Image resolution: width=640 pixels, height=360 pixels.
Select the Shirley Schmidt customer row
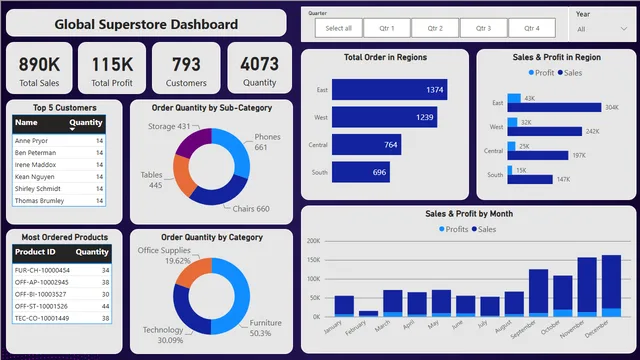click(x=59, y=189)
